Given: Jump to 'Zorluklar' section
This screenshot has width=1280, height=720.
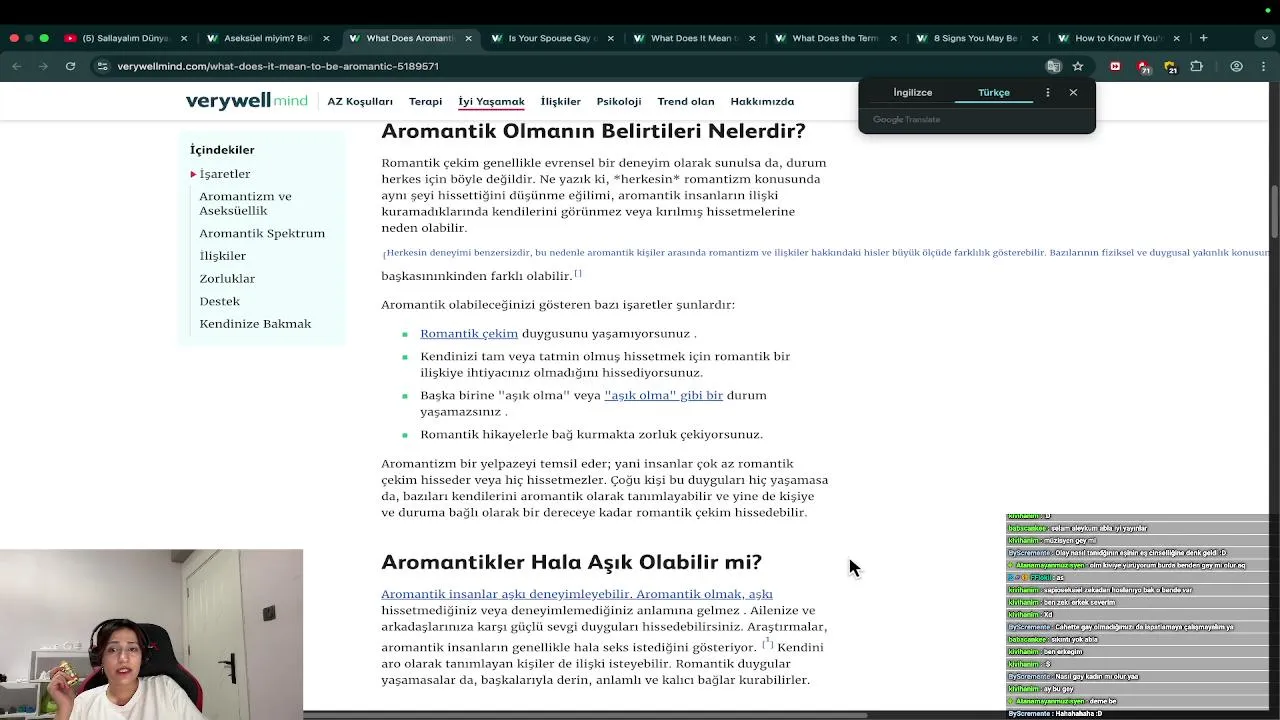Looking at the screenshot, I should coord(227,279).
